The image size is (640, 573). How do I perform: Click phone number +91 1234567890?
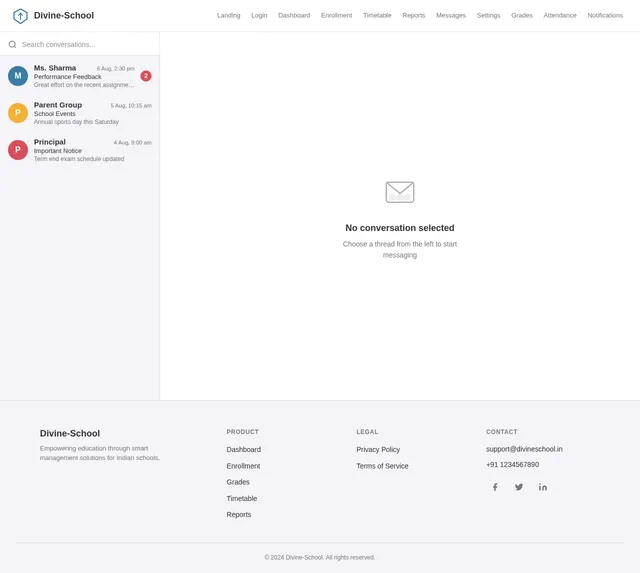tap(512, 464)
